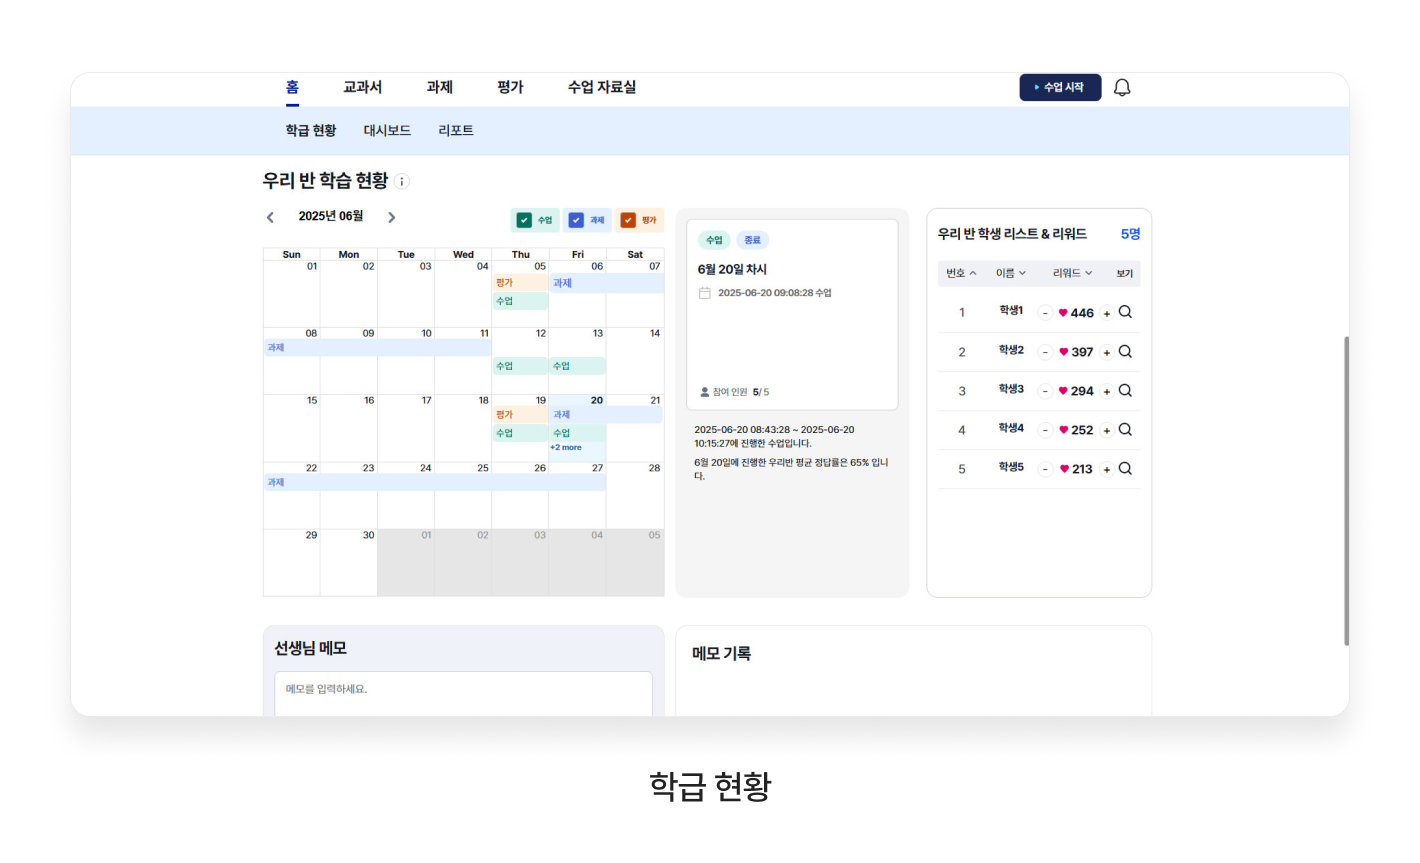The image size is (1420, 863).
Task: Click magnifier icon for 학생1
Action: [x=1125, y=312]
